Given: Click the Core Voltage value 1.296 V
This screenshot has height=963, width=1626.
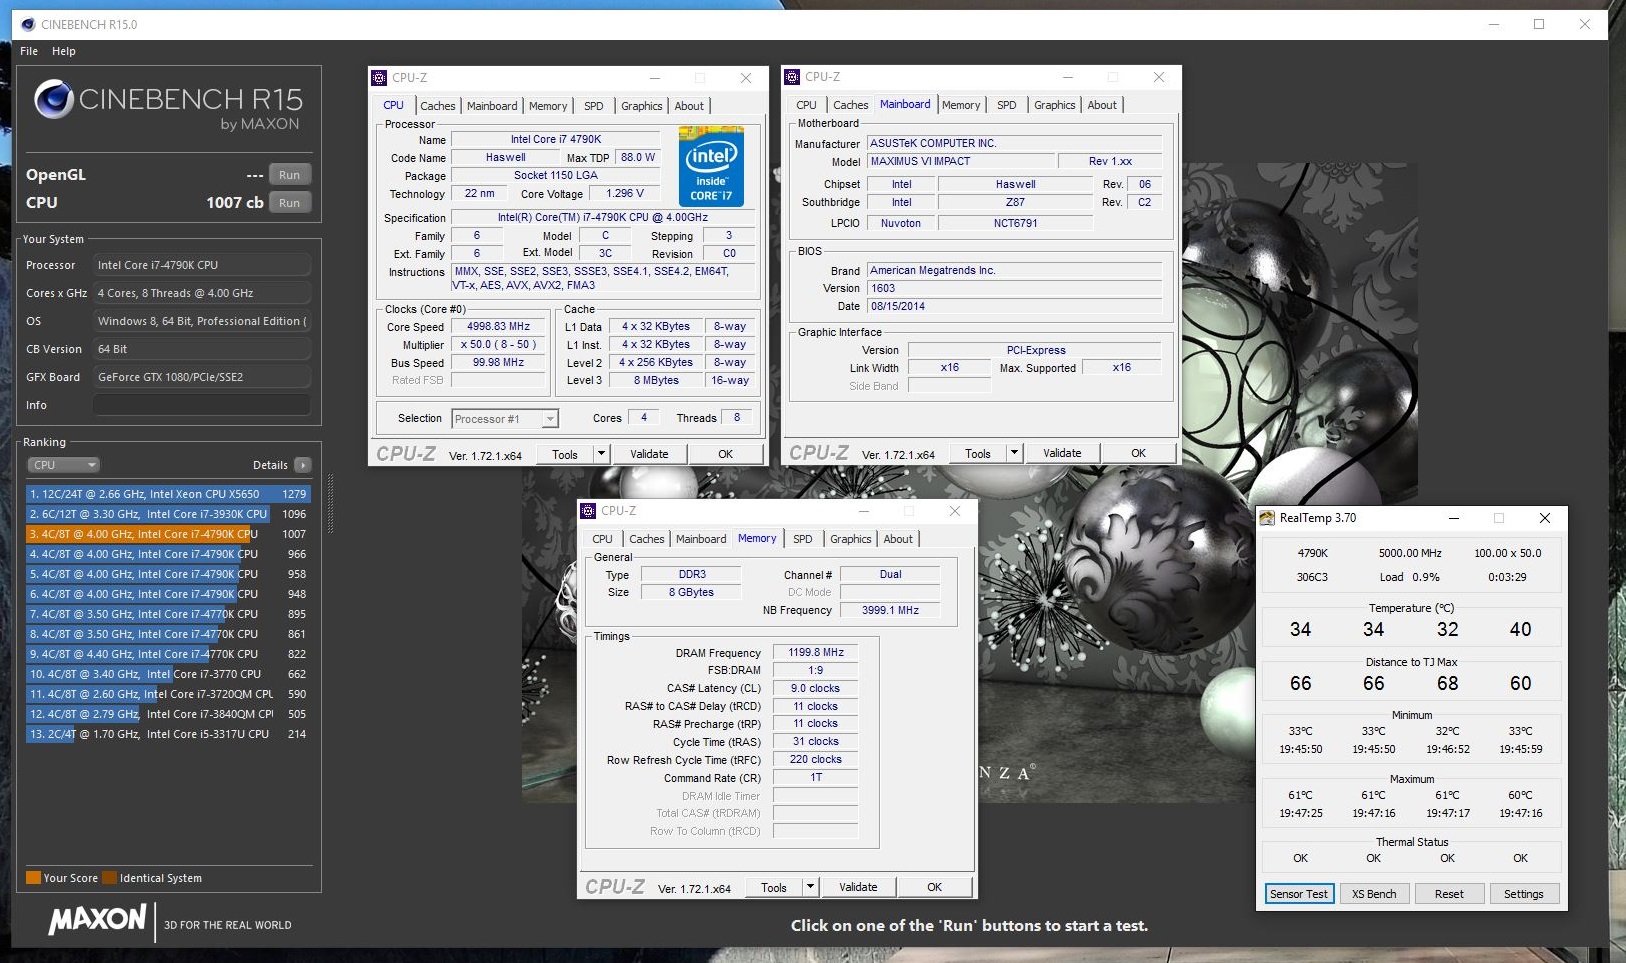Looking at the screenshot, I should click(x=625, y=193).
